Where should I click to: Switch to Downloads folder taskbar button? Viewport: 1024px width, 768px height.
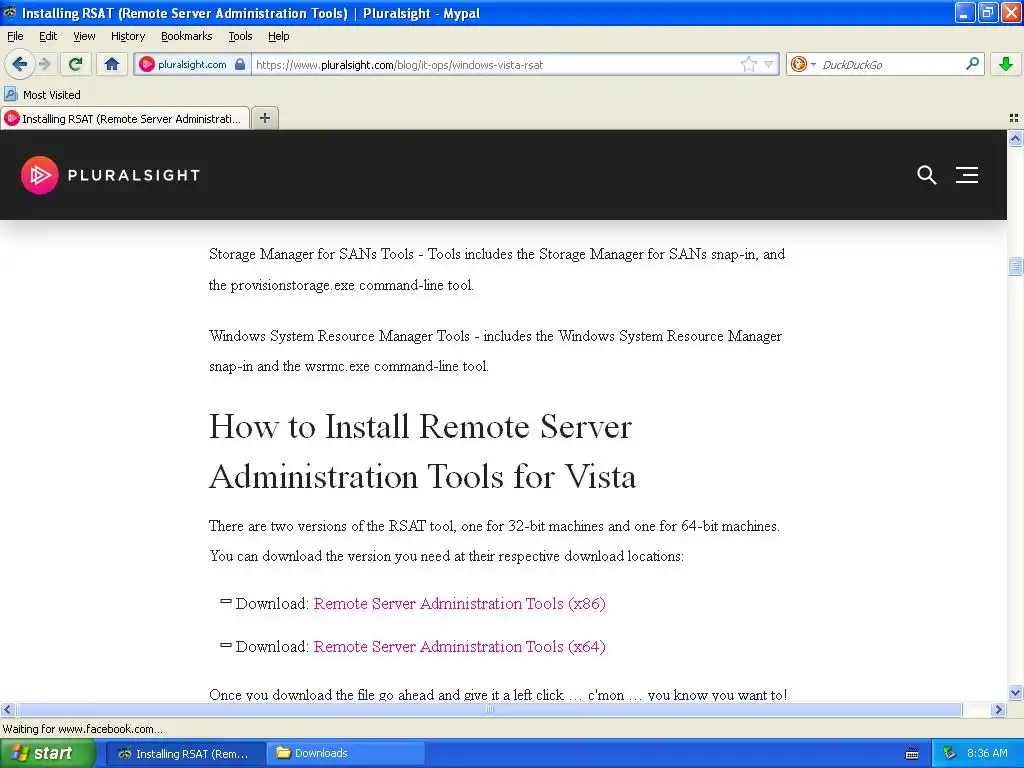click(345, 753)
